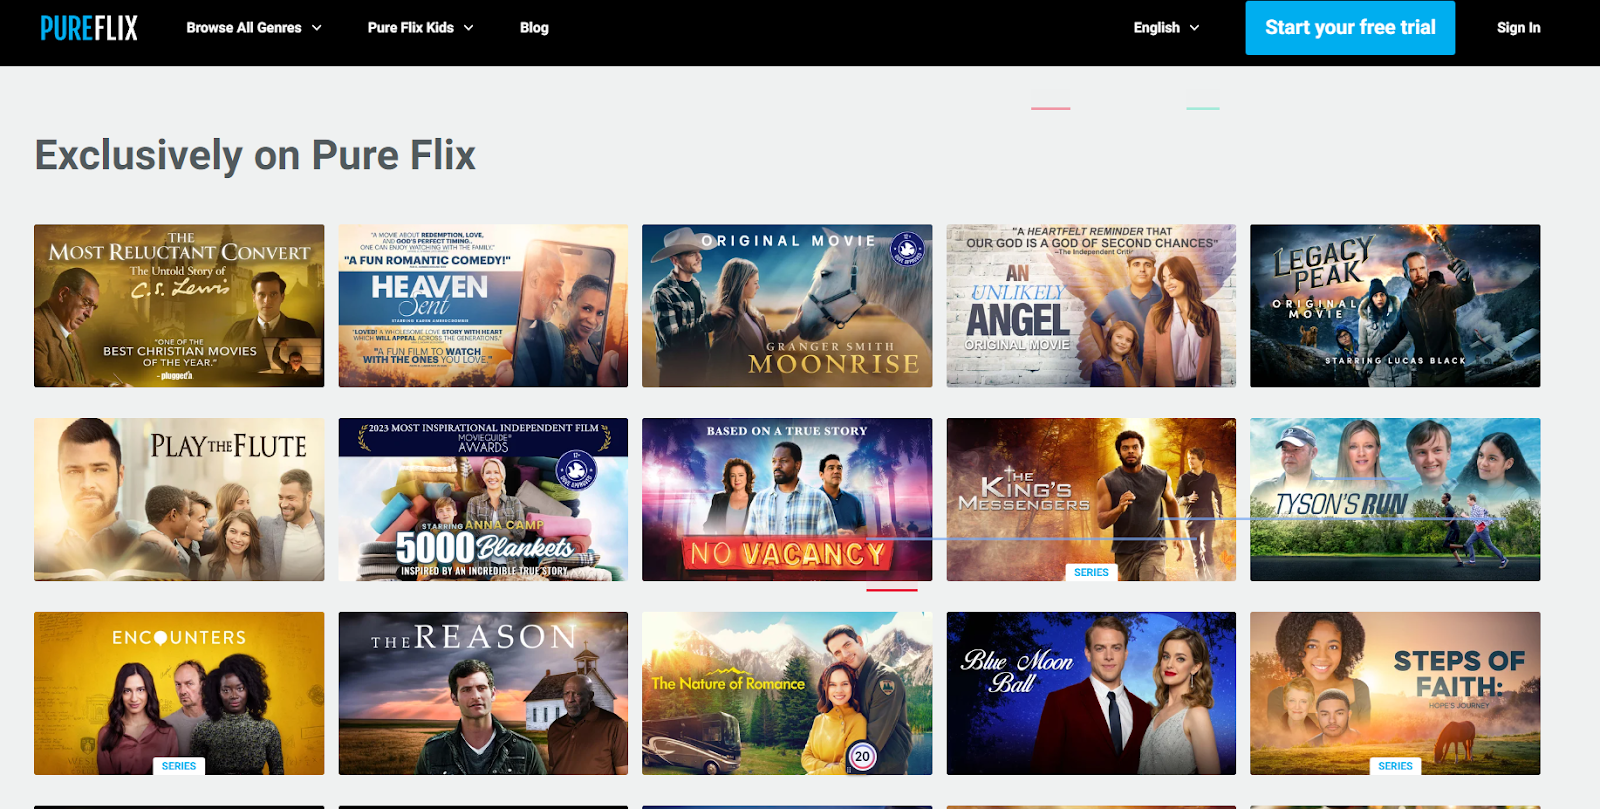Open The Nature of Romance movie
1600x809 pixels.
[787, 694]
